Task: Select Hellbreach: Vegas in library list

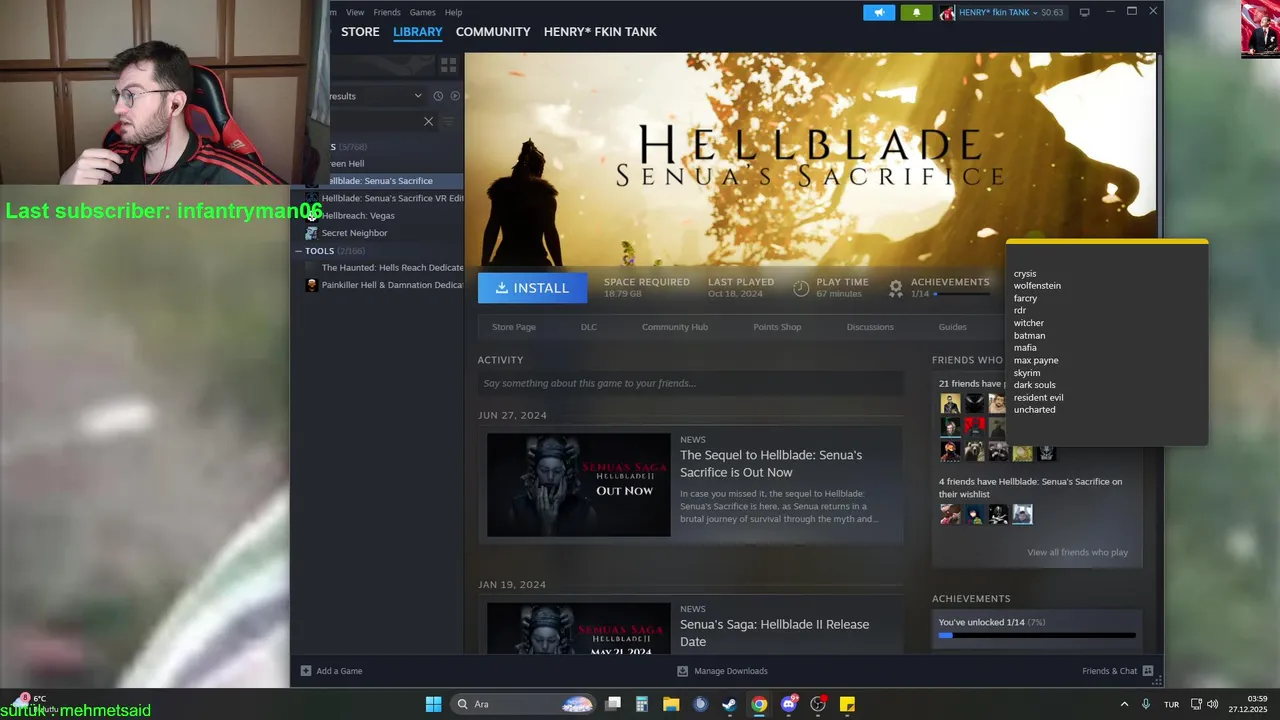Action: tap(358, 215)
